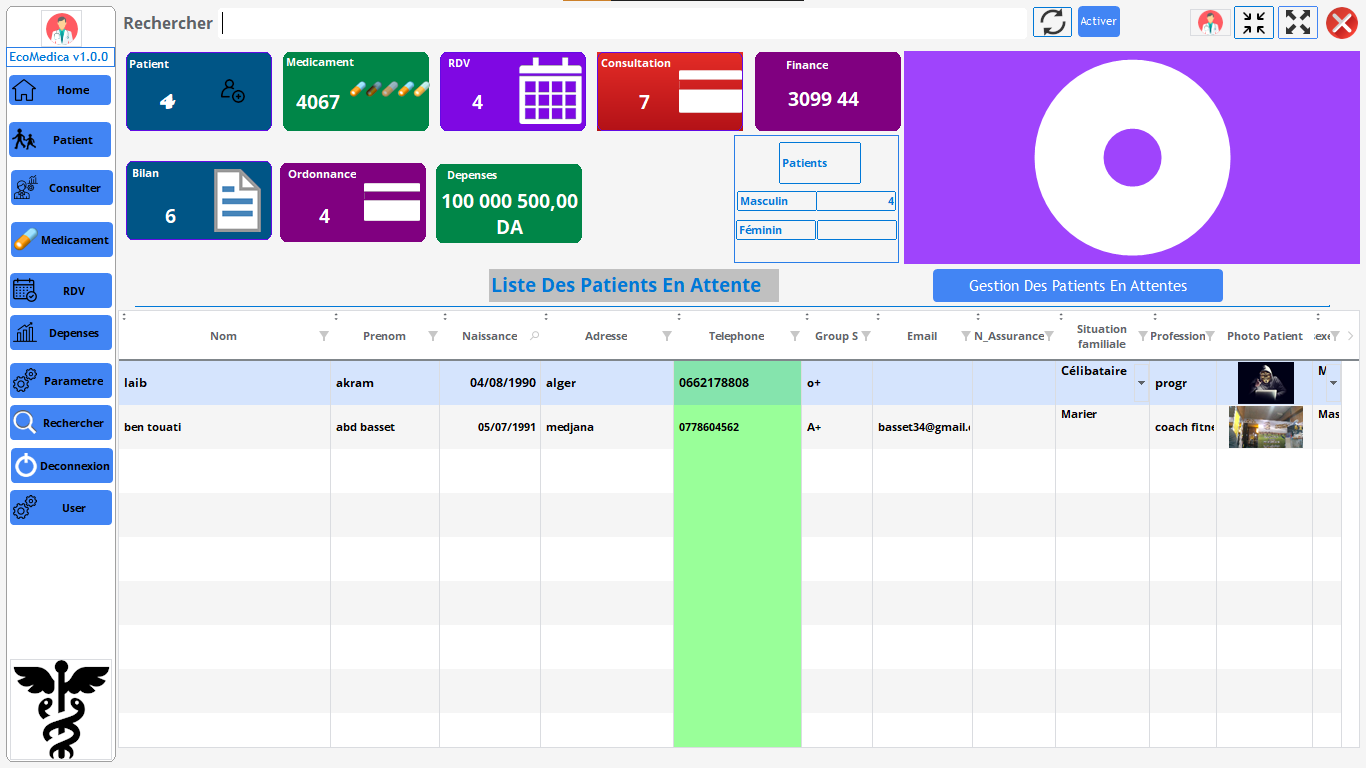Click the refresh arrows icon
Screen dimensions: 1366x768
pyautogui.click(x=1052, y=22)
